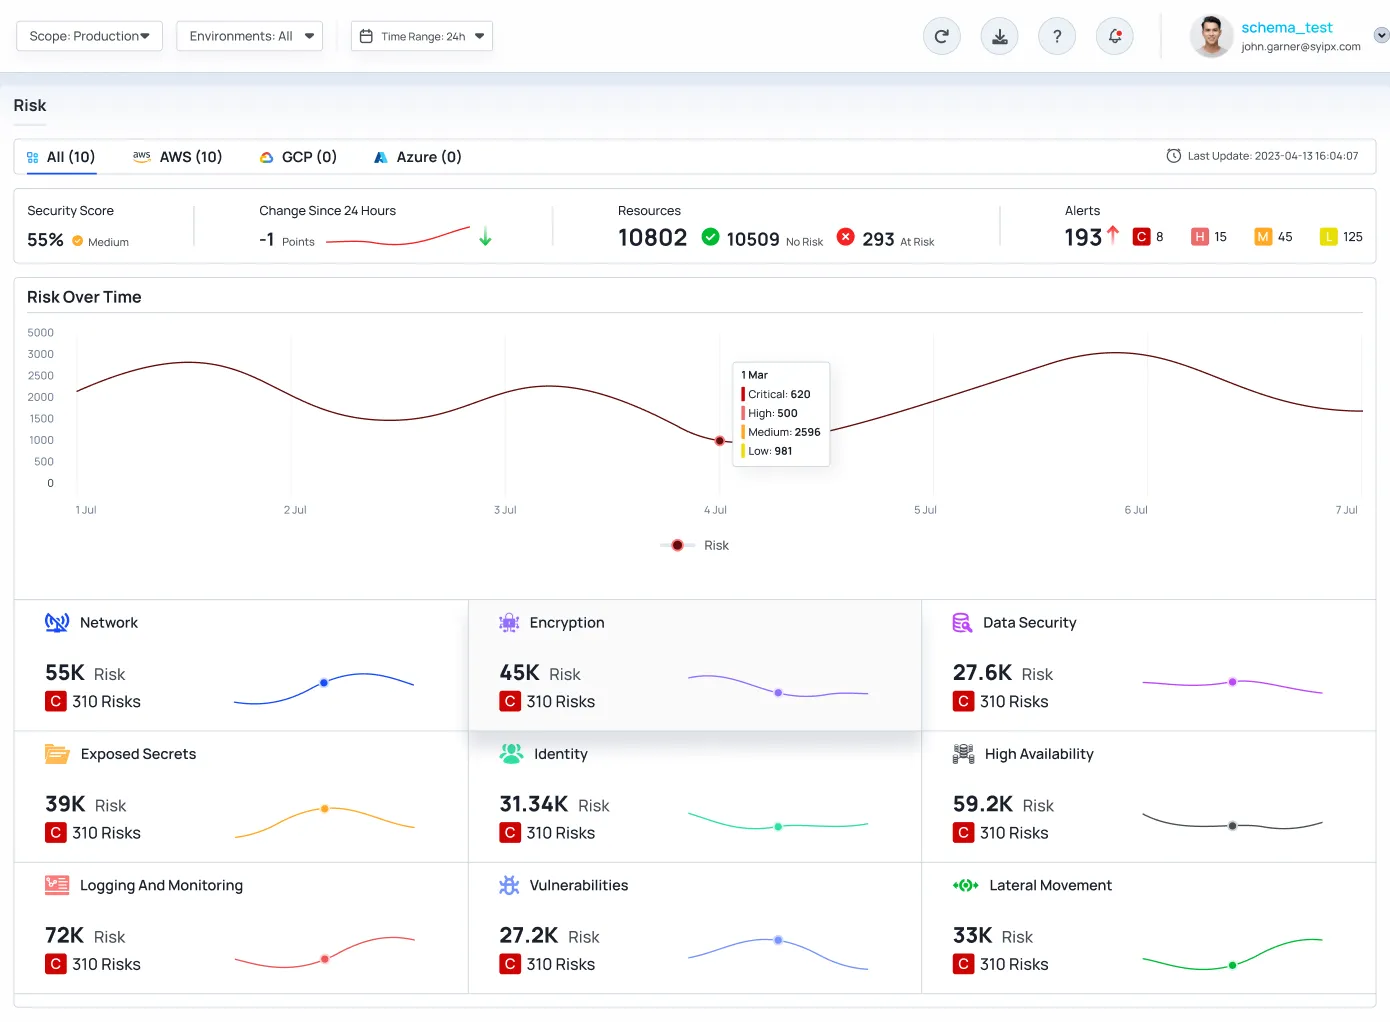
Task: Switch to the AWS (10) tab
Action: coord(178,157)
